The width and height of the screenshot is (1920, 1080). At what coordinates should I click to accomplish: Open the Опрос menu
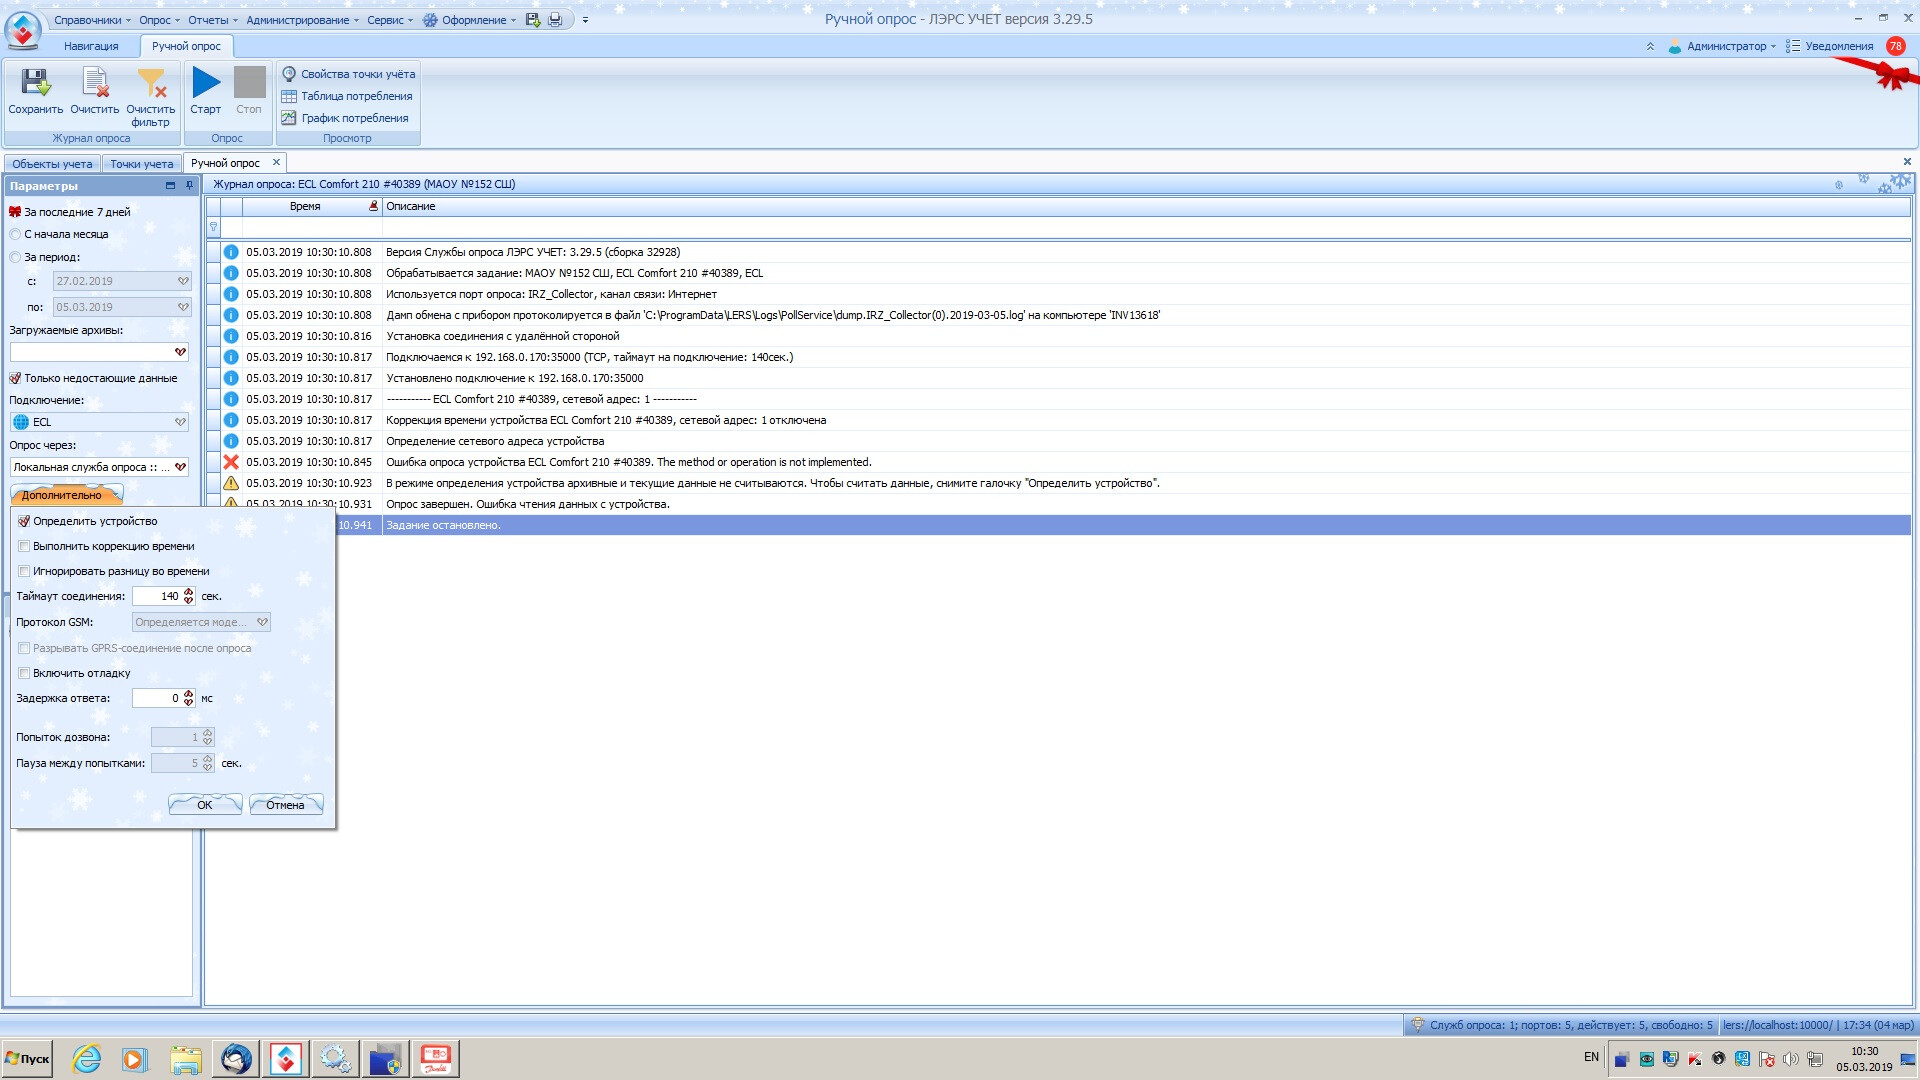tap(160, 20)
